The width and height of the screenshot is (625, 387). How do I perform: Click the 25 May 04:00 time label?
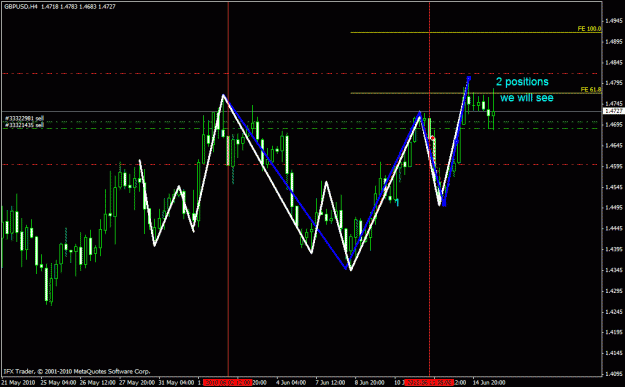point(57,383)
